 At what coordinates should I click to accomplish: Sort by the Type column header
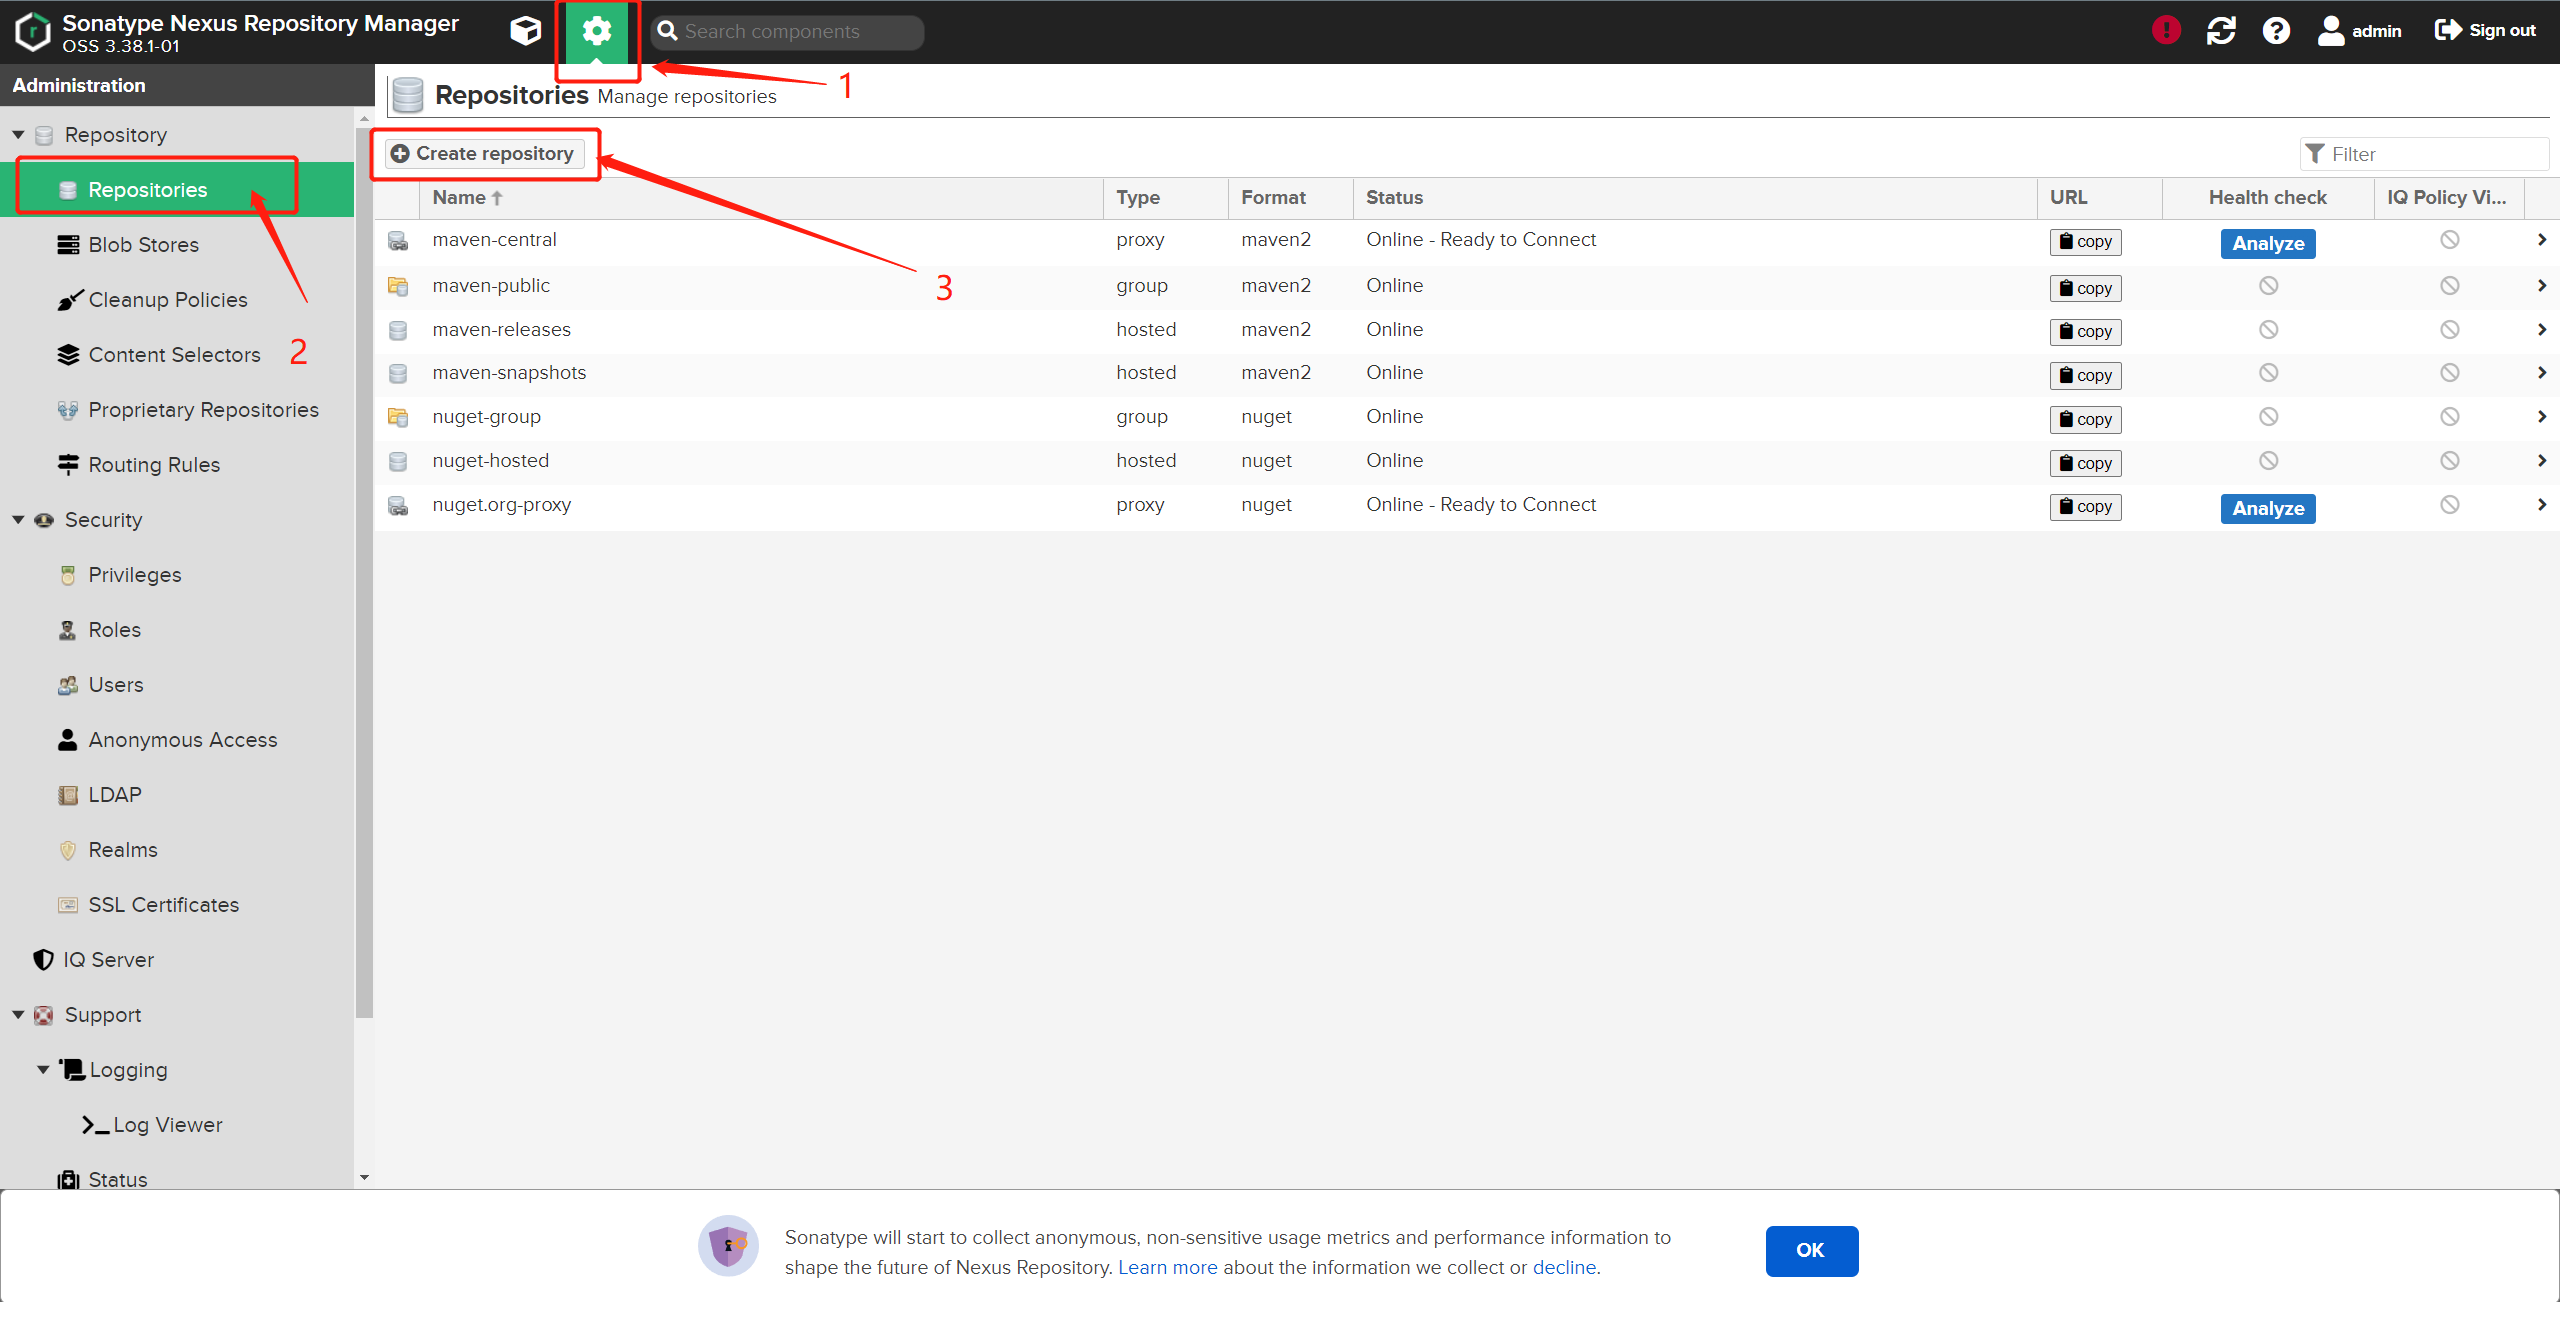(1166, 197)
